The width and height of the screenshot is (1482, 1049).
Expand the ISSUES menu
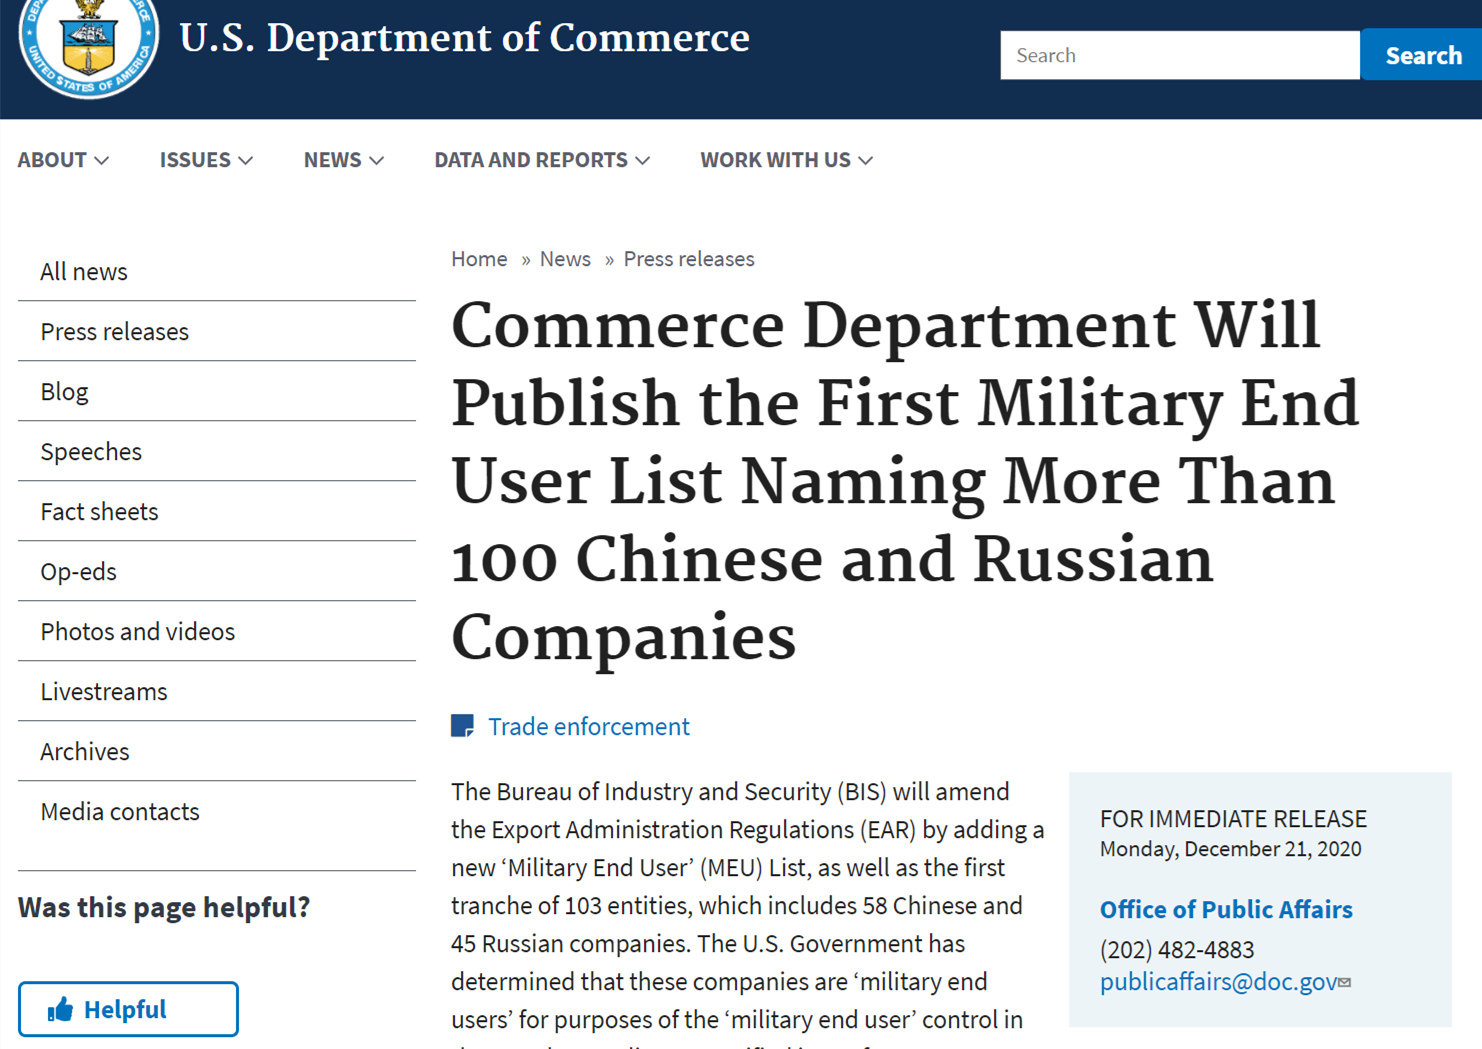pyautogui.click(x=206, y=160)
